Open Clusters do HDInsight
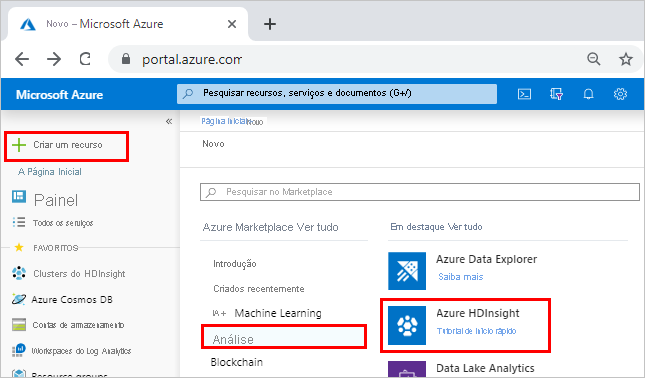The image size is (645, 378). [x=79, y=274]
